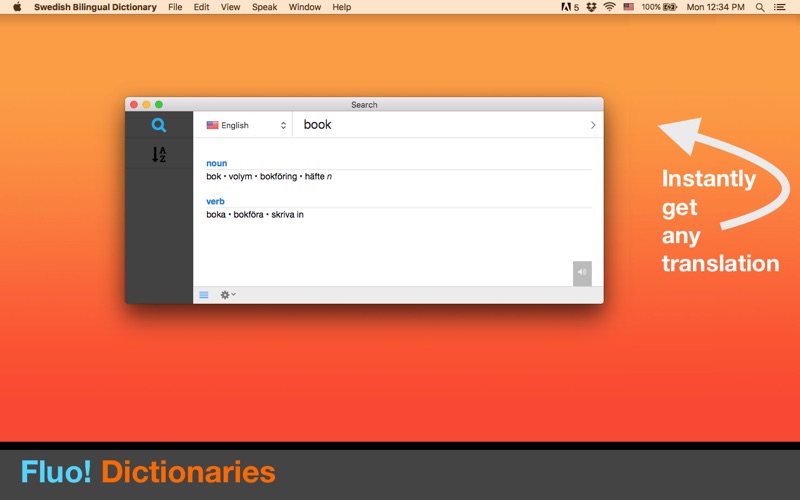The width and height of the screenshot is (800, 500).
Task: Toggle the list view icon in bottom bar
Action: click(204, 295)
